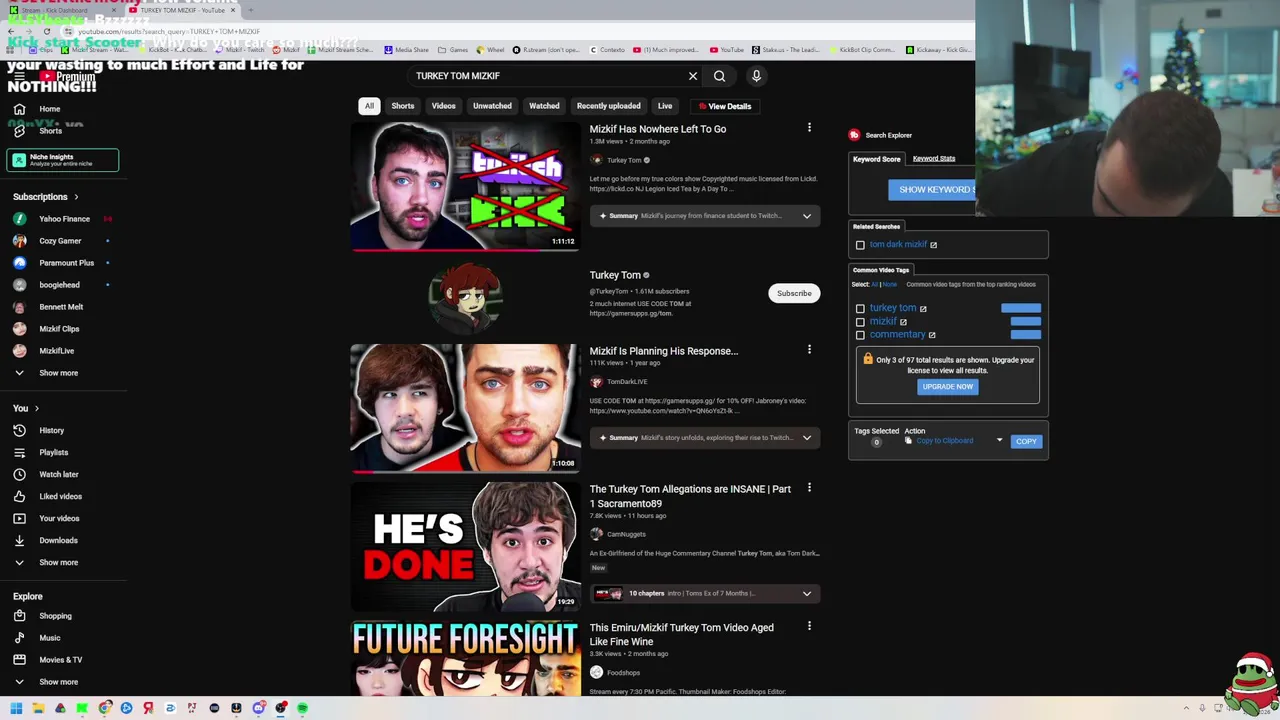Switch to Keyword Stats tab
Screen dimensions: 1280x720
tap(934, 158)
